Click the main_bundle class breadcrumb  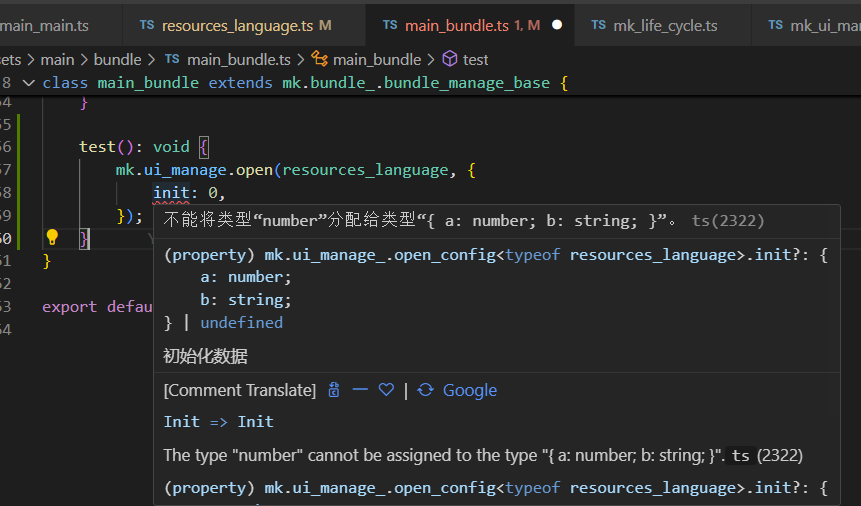click(x=377, y=60)
